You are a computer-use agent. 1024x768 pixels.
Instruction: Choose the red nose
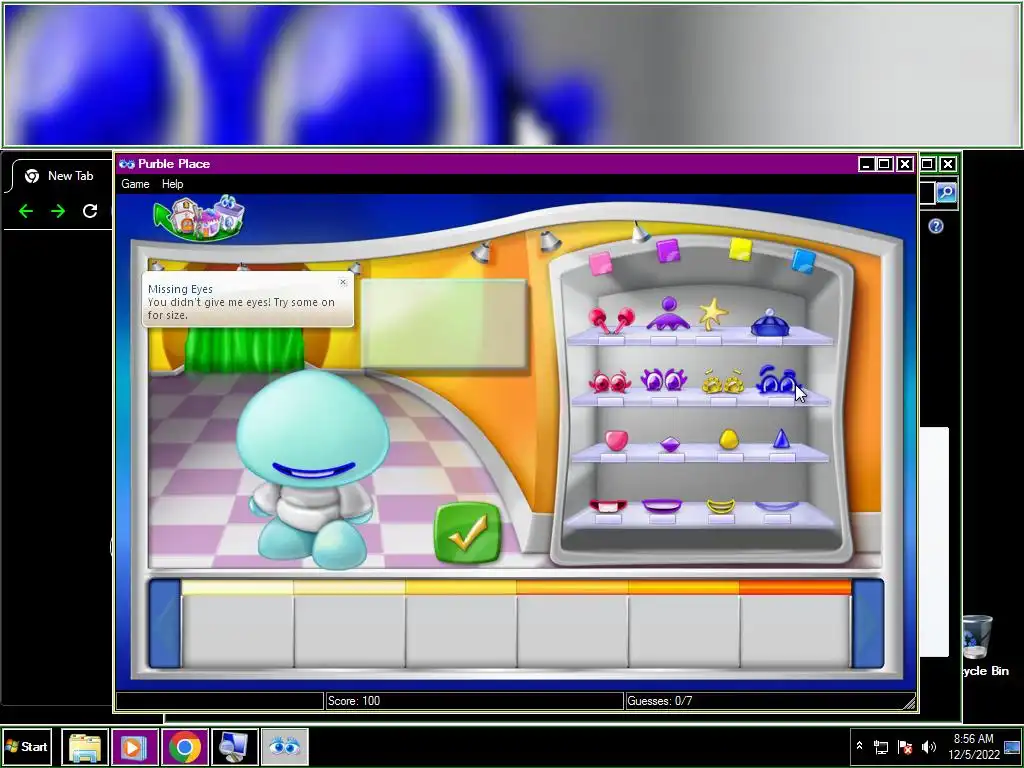coord(616,440)
